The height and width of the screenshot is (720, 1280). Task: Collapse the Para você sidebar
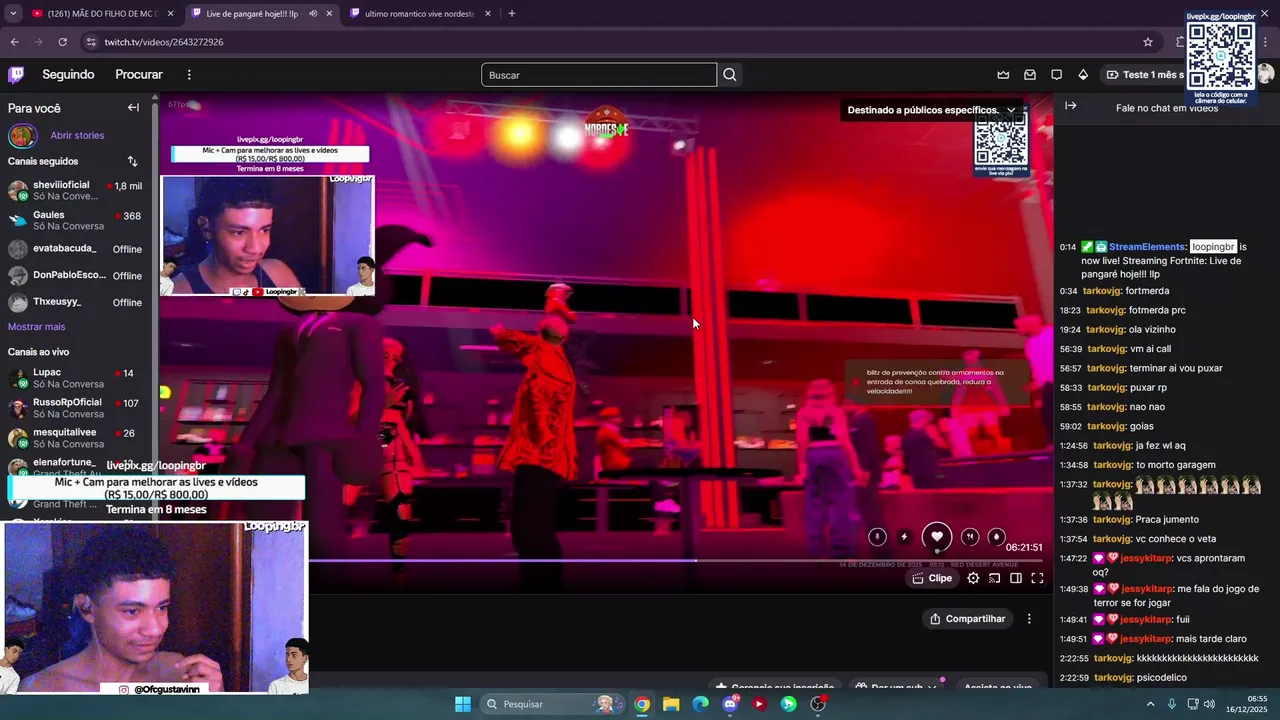point(133,108)
